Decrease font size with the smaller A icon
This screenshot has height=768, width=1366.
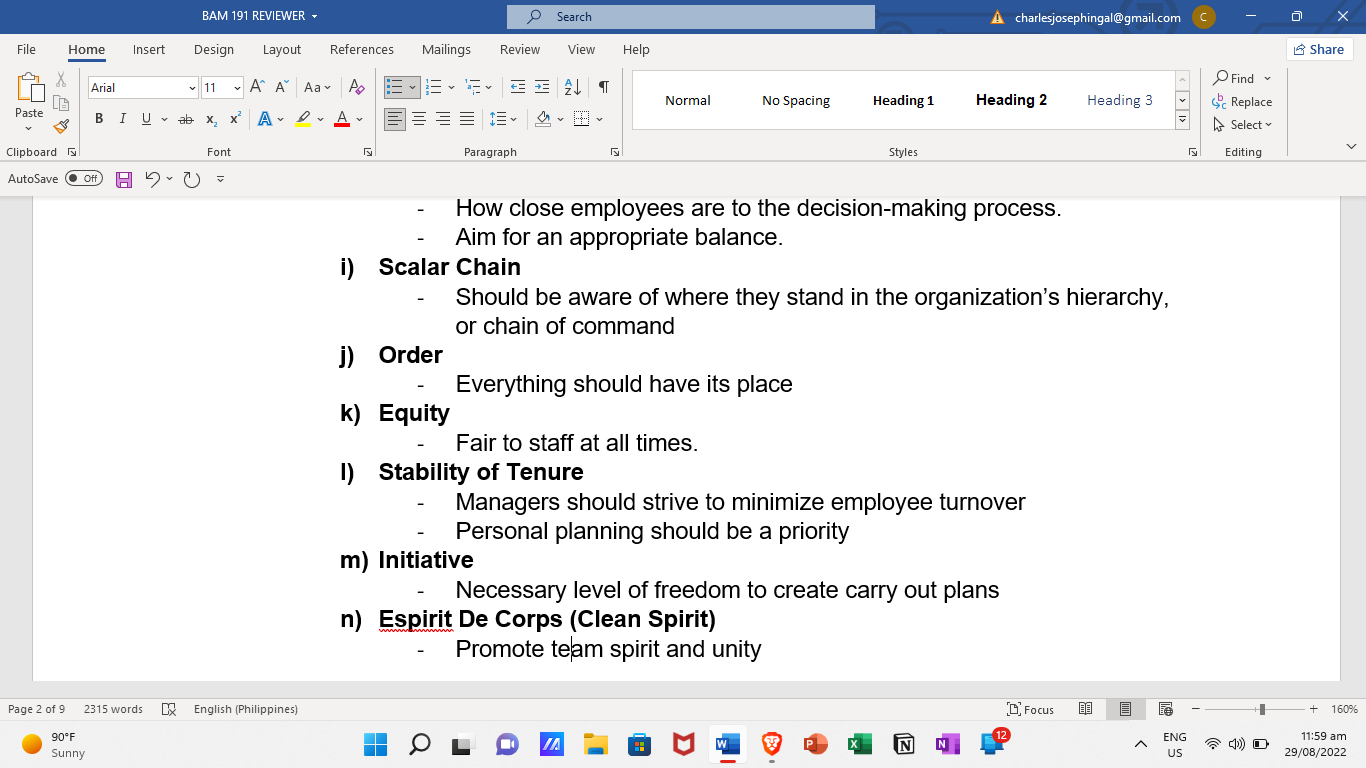(282, 87)
